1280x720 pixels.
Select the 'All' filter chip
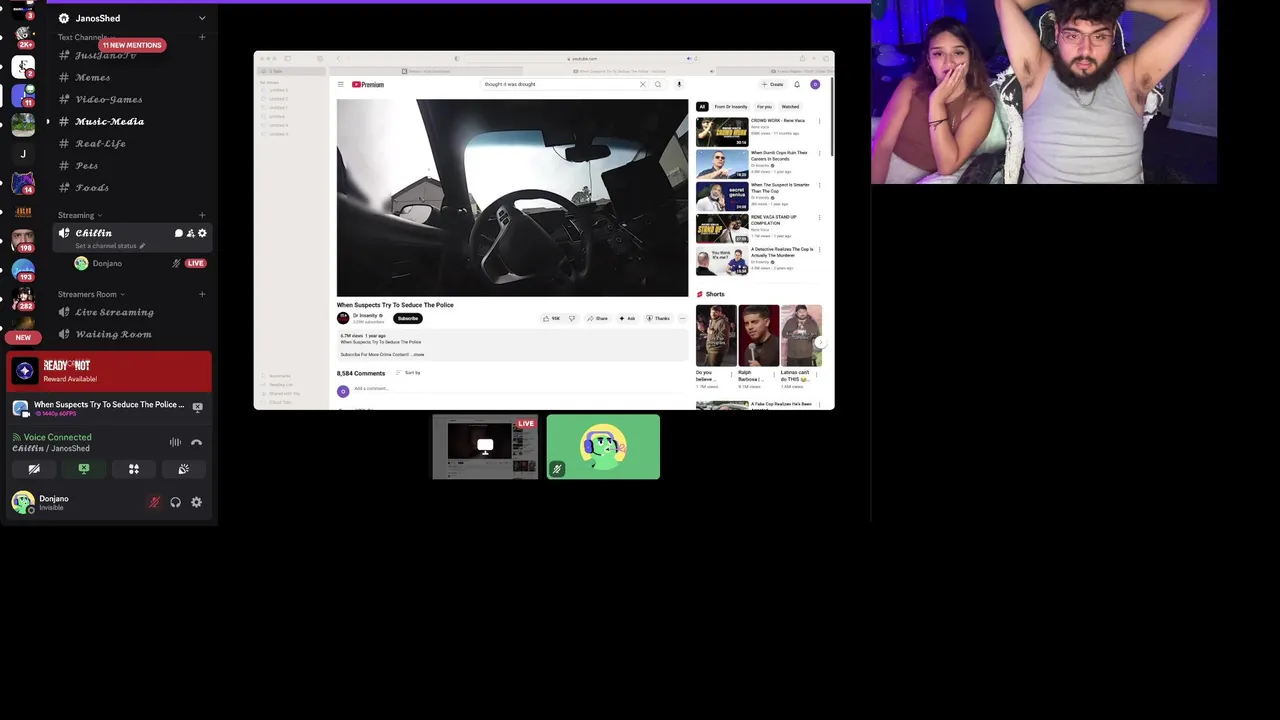(x=702, y=107)
